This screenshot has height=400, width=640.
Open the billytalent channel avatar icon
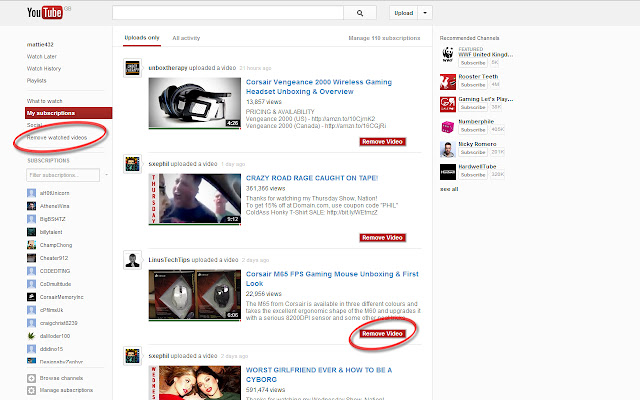31,232
